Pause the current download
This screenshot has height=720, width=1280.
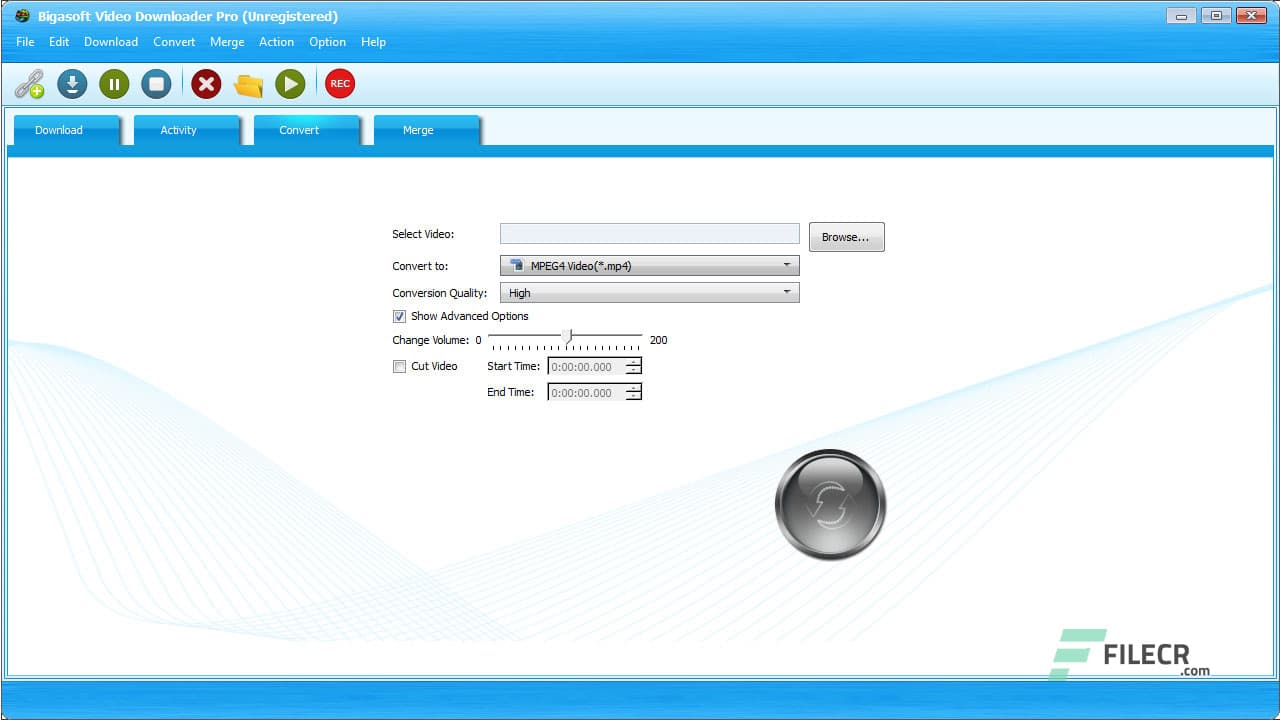point(114,84)
